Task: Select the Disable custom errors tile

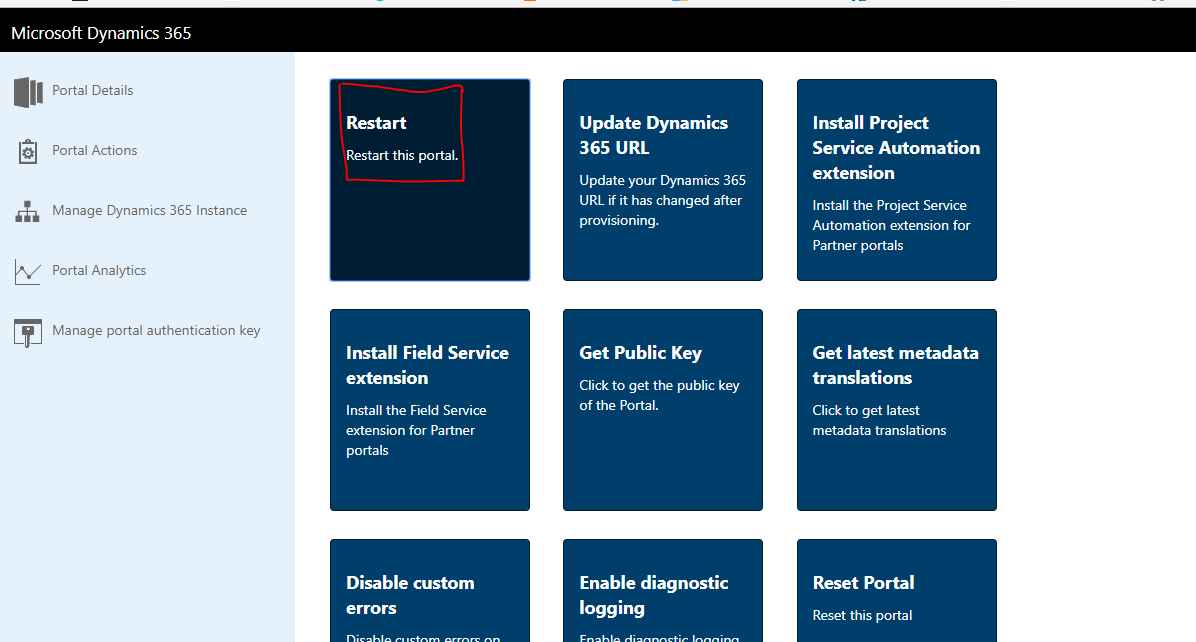Action: 430,591
